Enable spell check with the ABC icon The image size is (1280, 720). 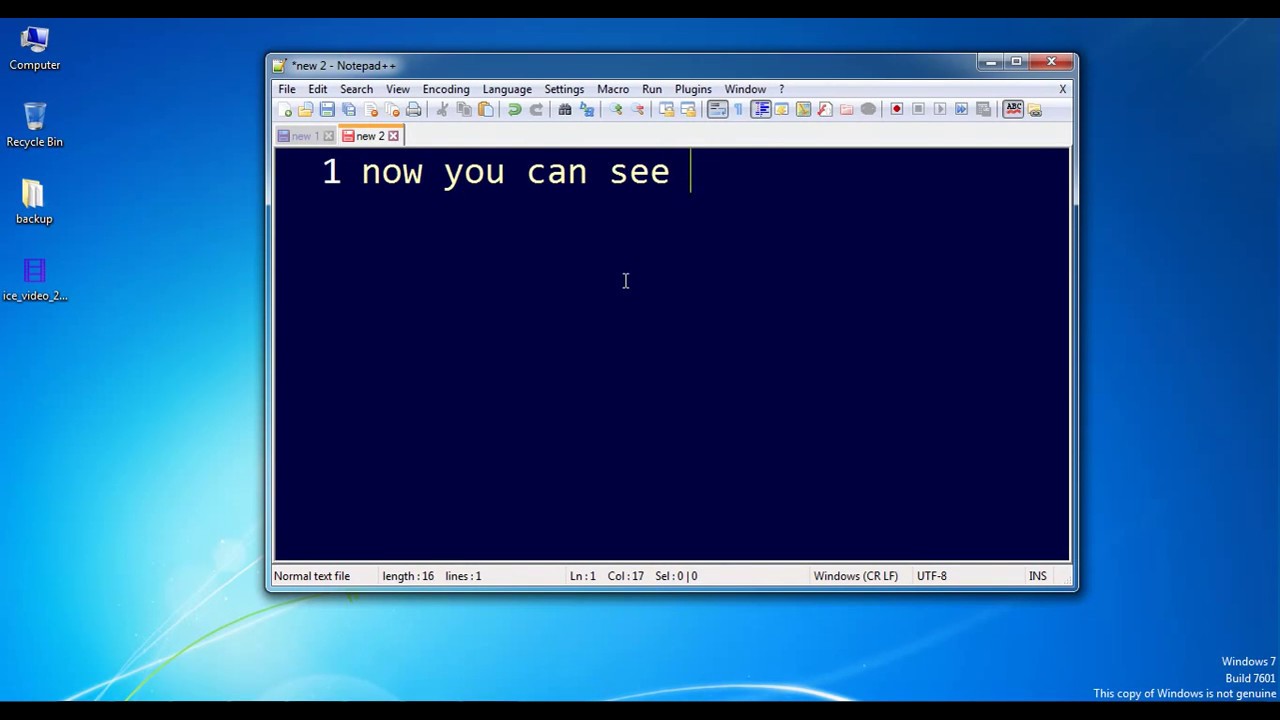coord(1013,109)
